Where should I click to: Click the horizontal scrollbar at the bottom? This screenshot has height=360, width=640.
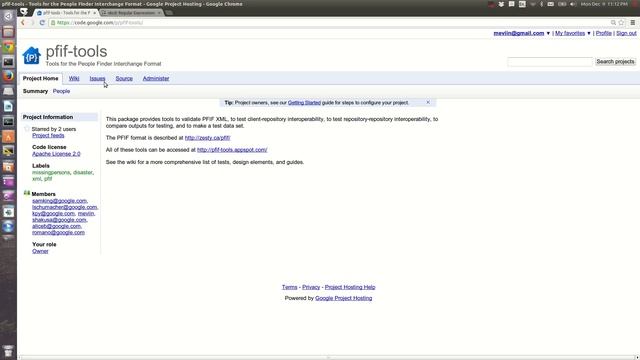tap(327, 358)
